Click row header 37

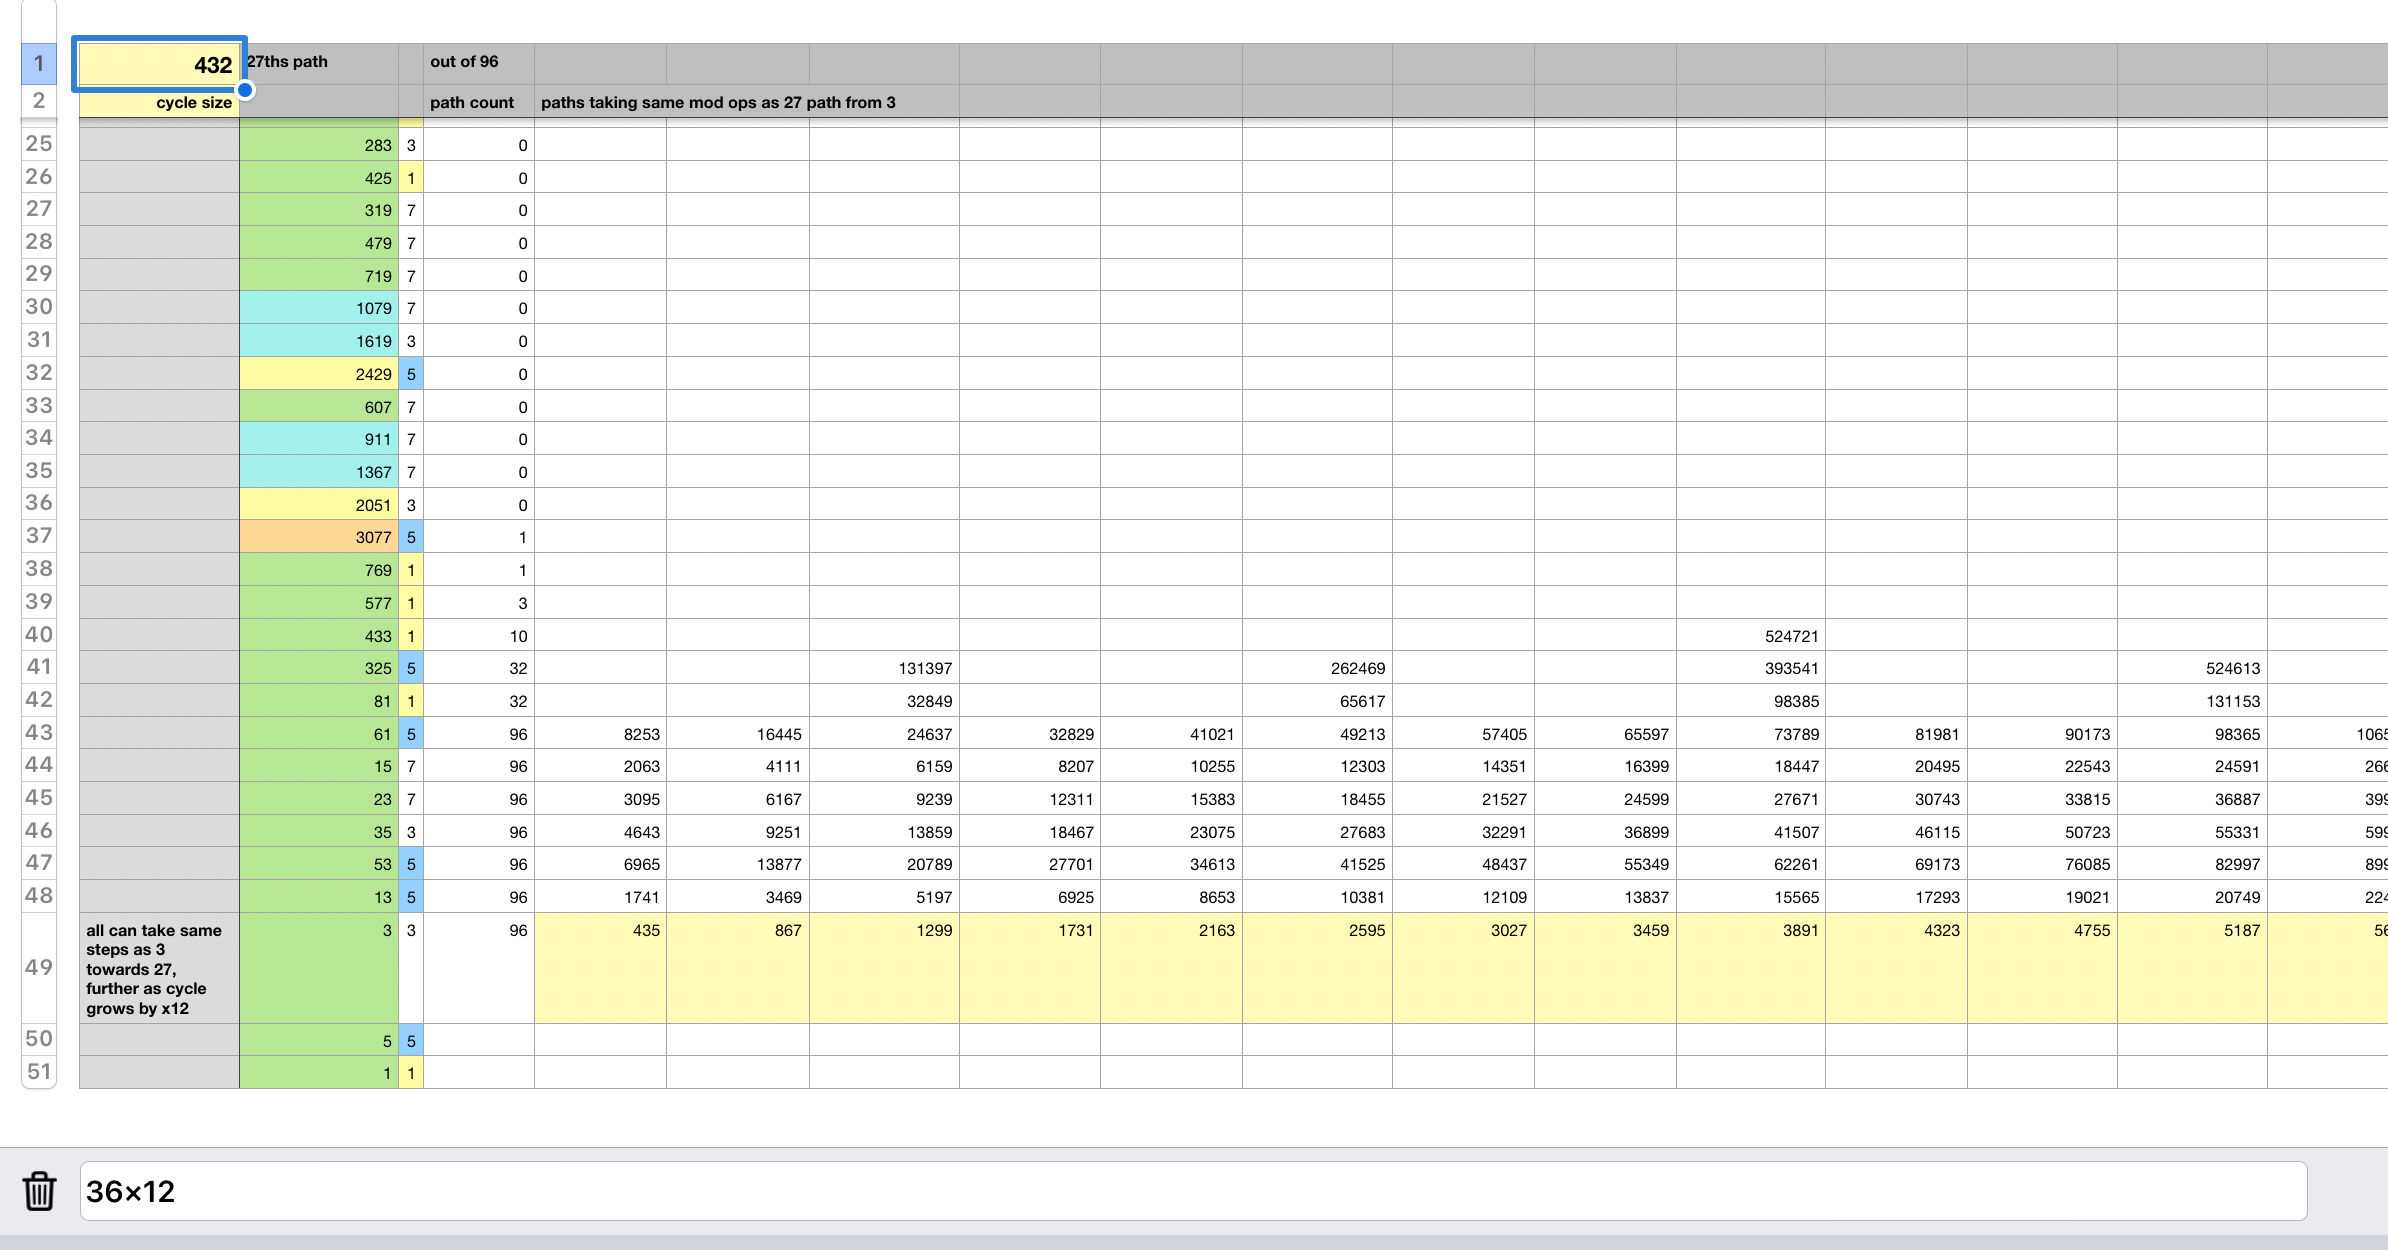click(39, 537)
